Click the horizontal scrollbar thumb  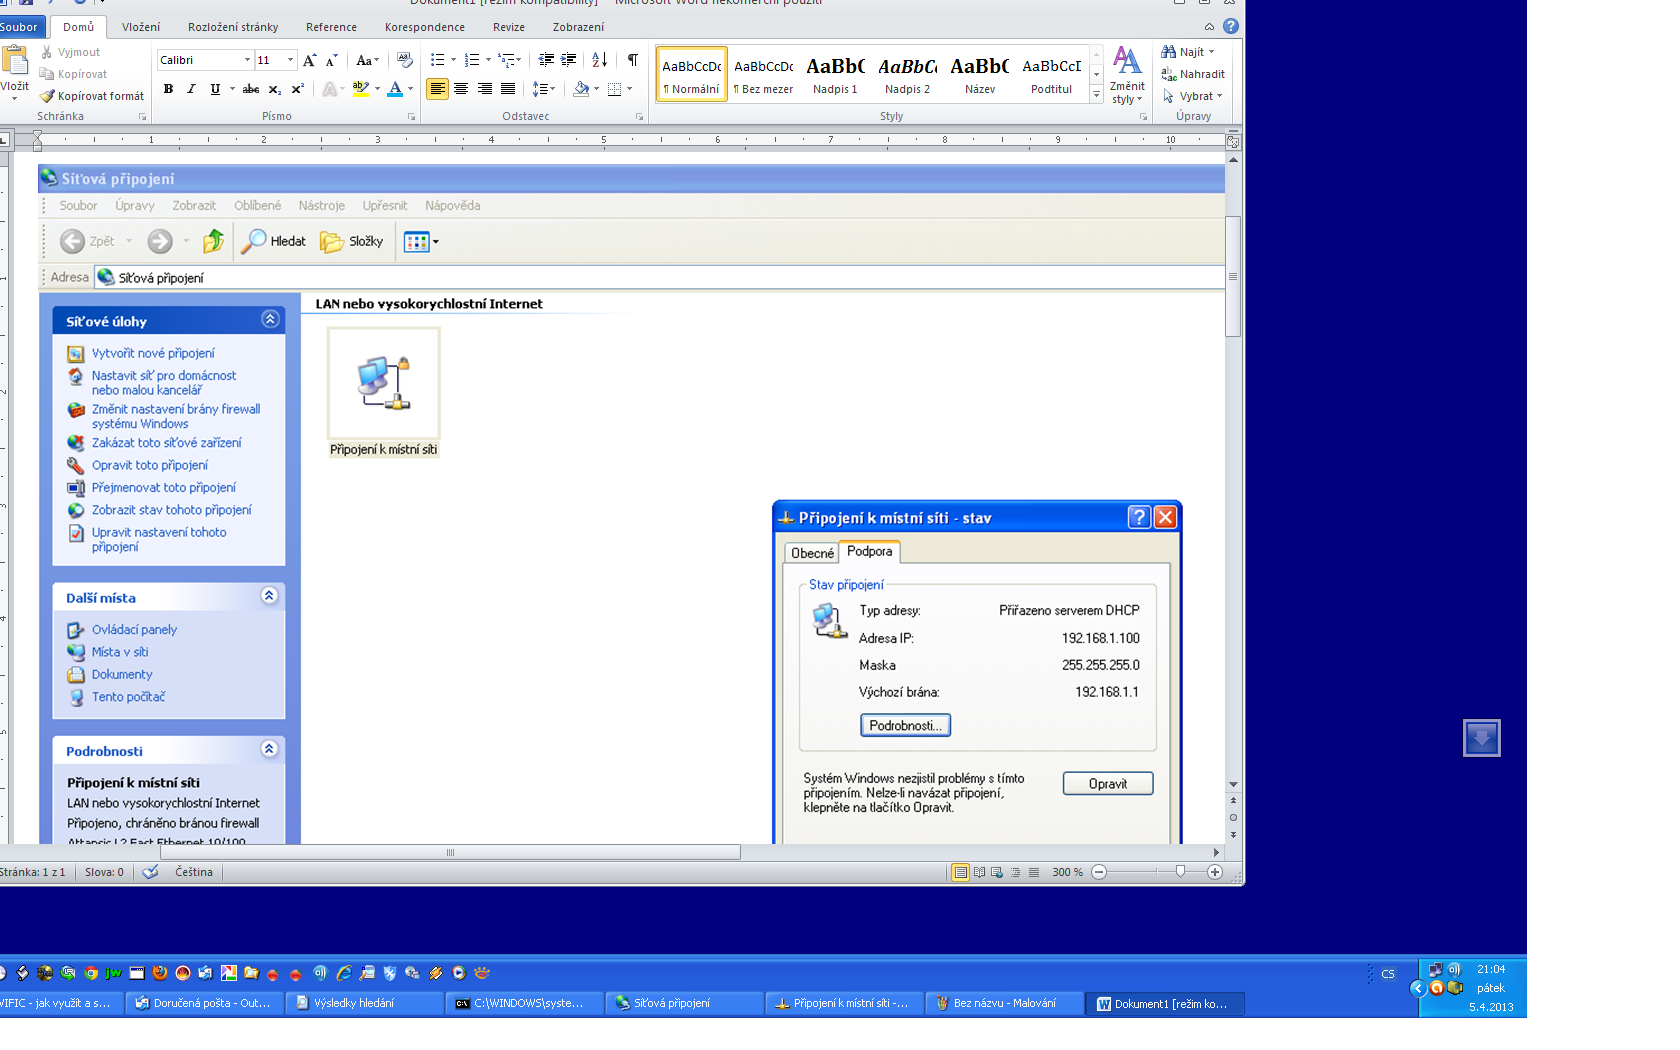pyautogui.click(x=450, y=853)
